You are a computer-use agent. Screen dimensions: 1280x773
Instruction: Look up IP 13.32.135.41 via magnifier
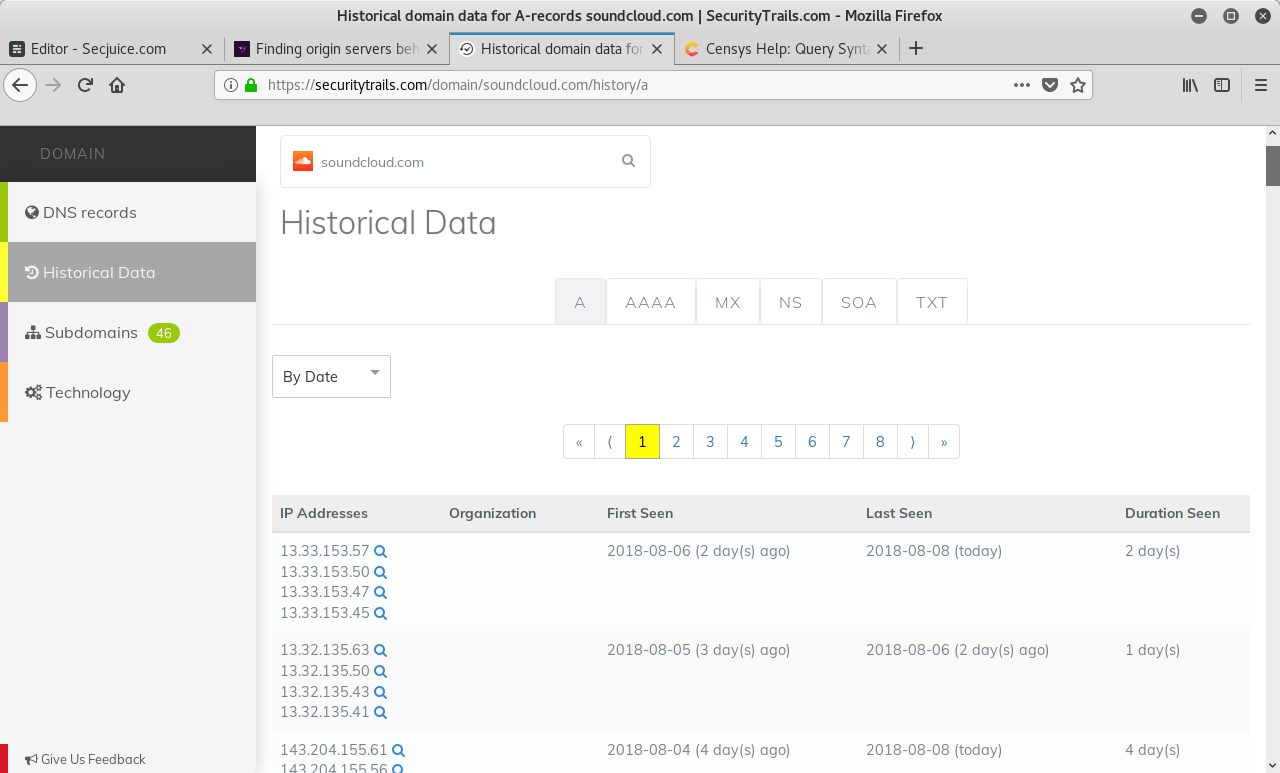[x=380, y=713]
